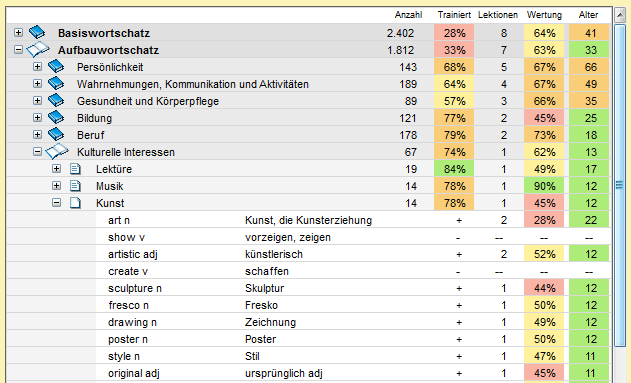This screenshot has height=383, width=631.
Task: Click the blue book icon next to Persönlichkeit
Action: 56,66
